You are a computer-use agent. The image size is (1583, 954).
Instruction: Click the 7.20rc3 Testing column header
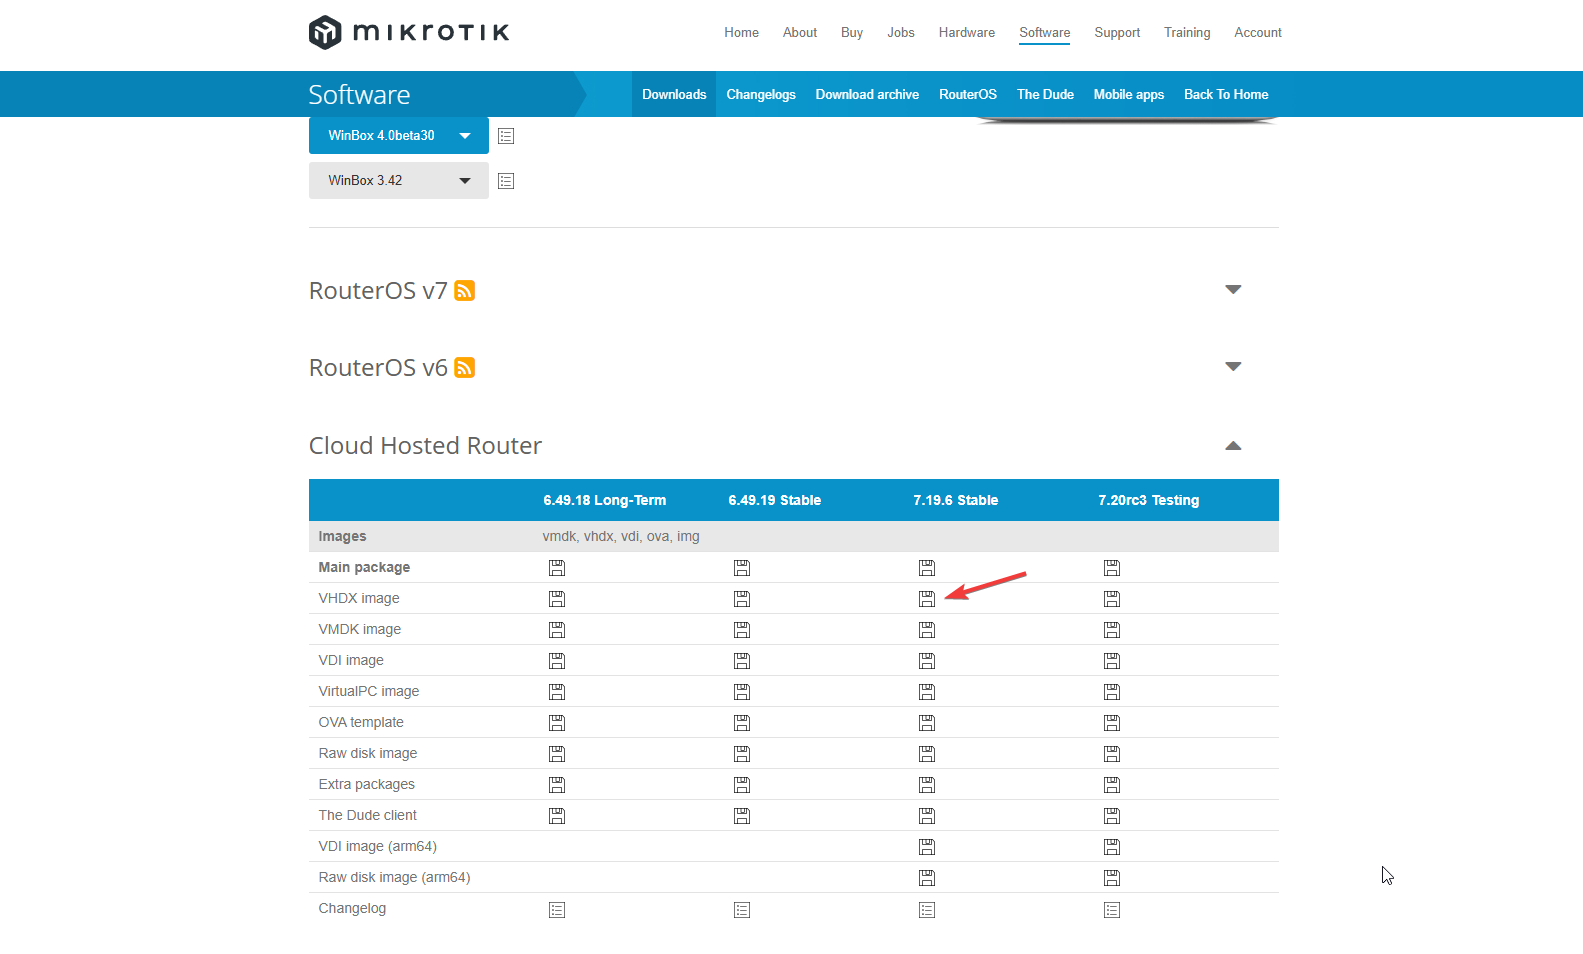click(x=1148, y=500)
